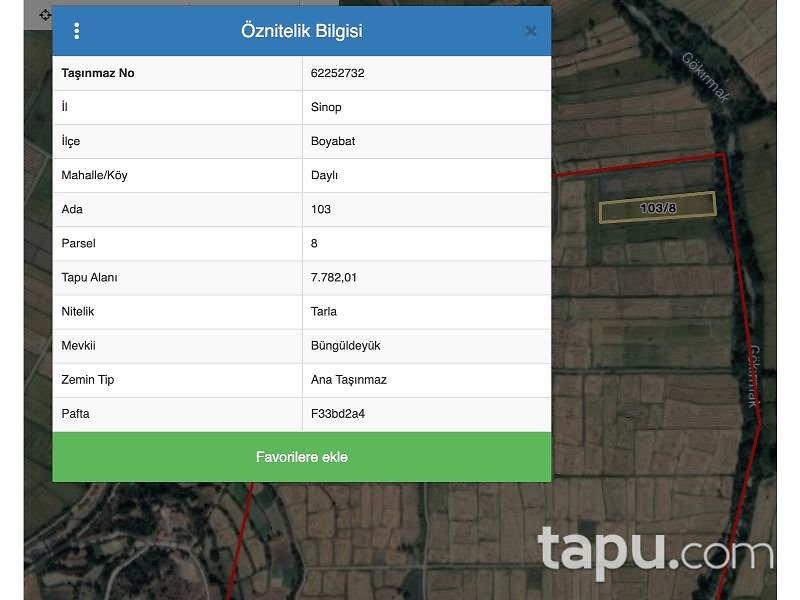The image size is (800, 600).
Task: Select the Nitelik value Tarla
Action: (325, 311)
